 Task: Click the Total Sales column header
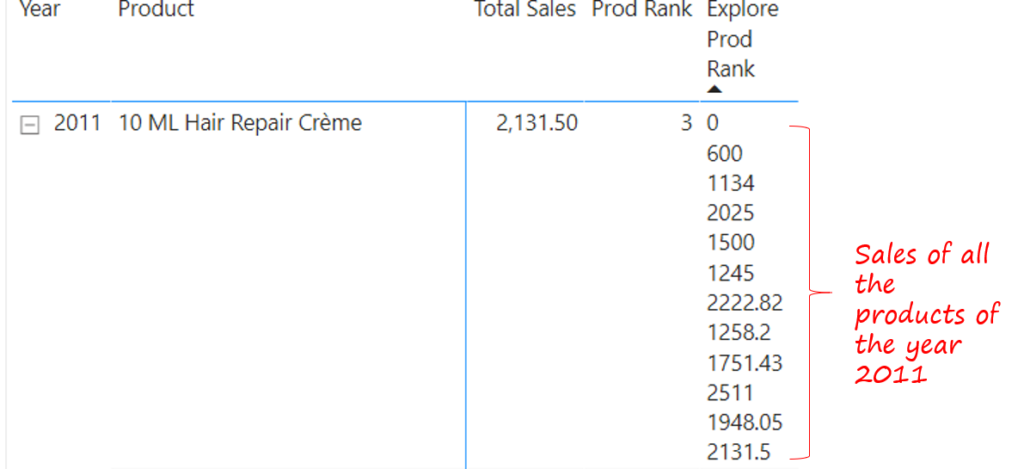pos(525,10)
